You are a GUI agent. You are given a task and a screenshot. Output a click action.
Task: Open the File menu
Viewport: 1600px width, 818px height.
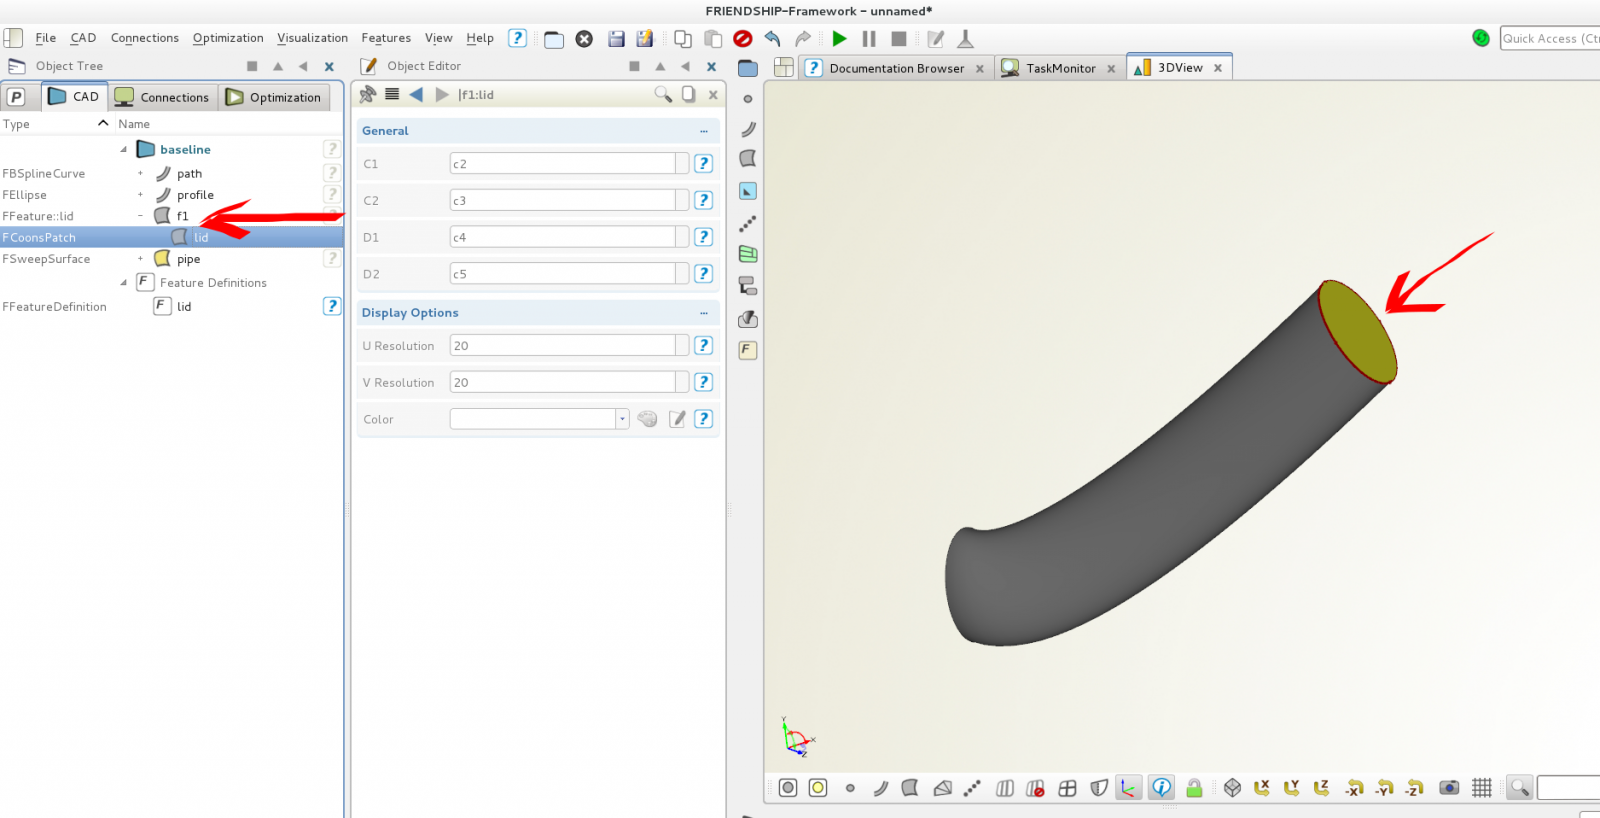pyautogui.click(x=45, y=38)
